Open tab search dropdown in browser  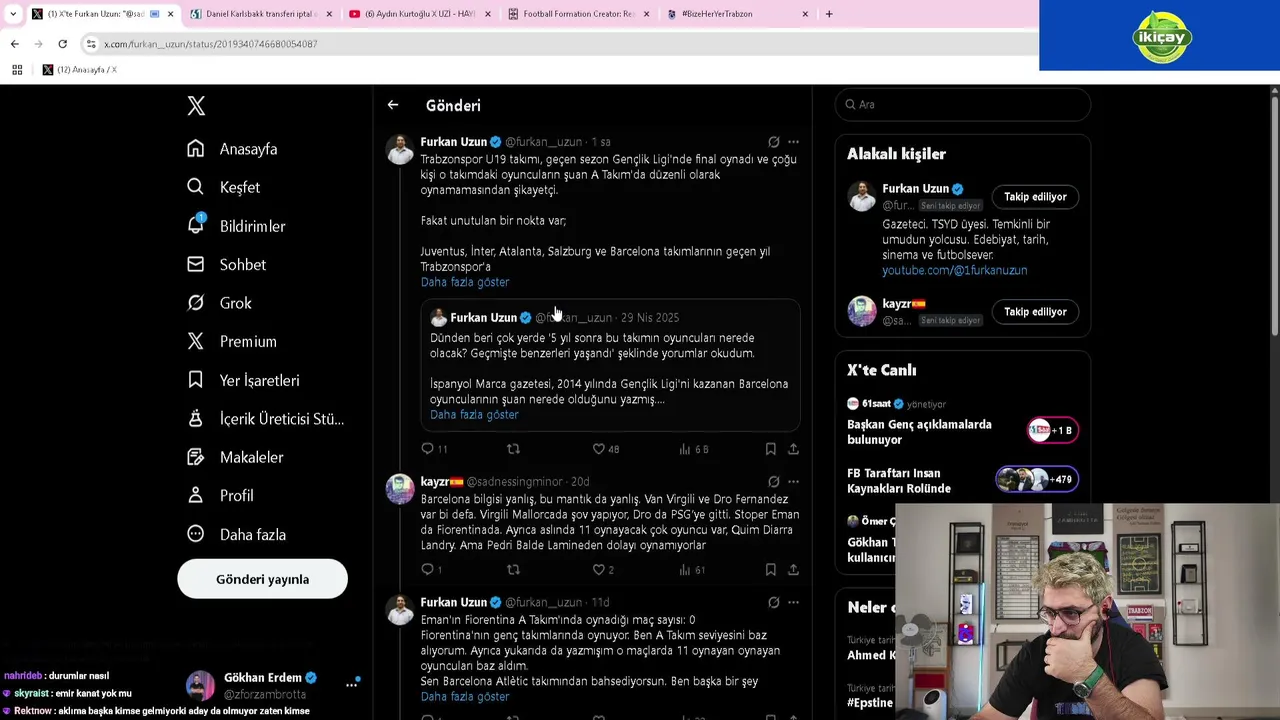click(x=12, y=14)
